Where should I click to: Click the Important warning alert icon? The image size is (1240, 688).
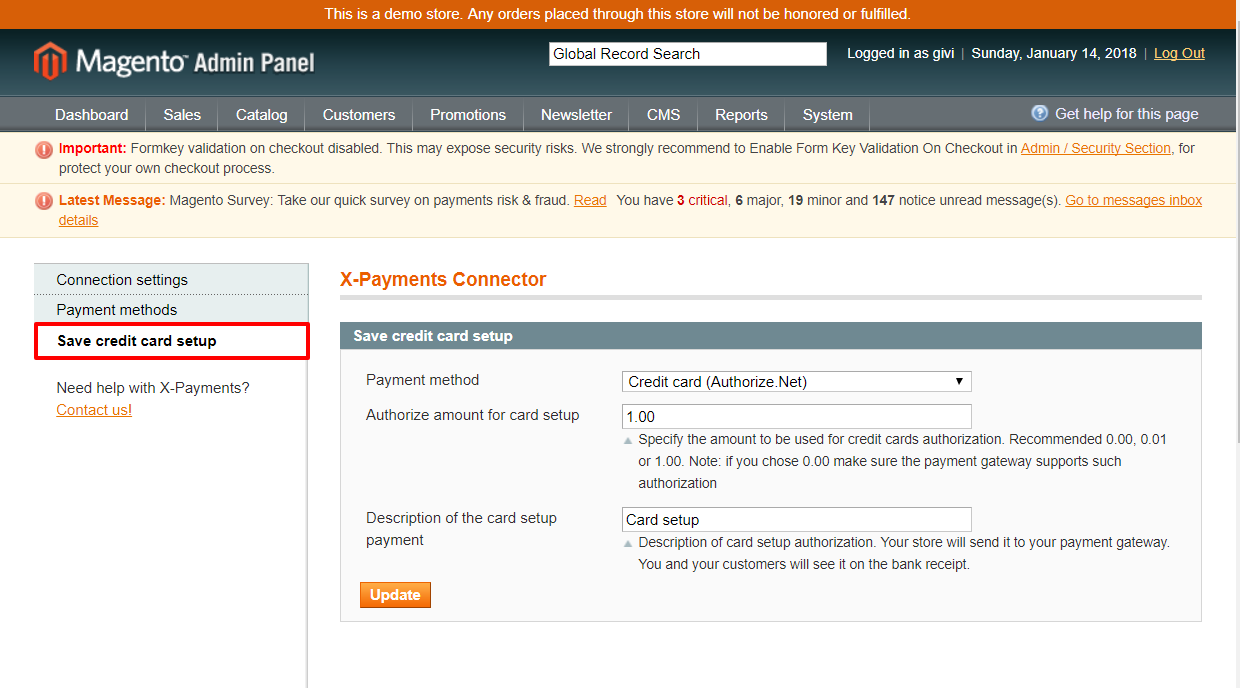click(44, 150)
